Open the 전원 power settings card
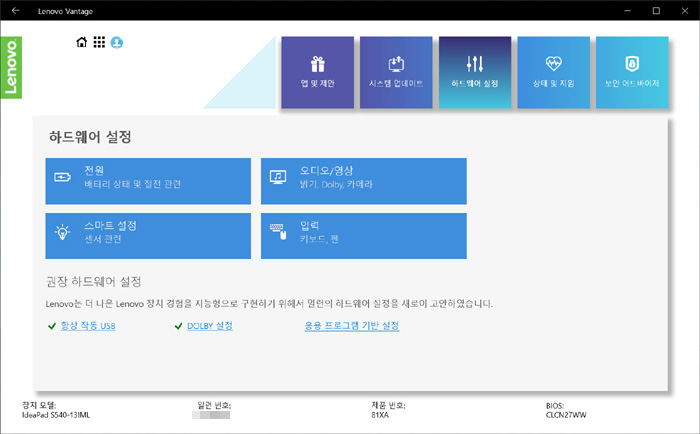This screenshot has height=434, width=700. pos(148,181)
